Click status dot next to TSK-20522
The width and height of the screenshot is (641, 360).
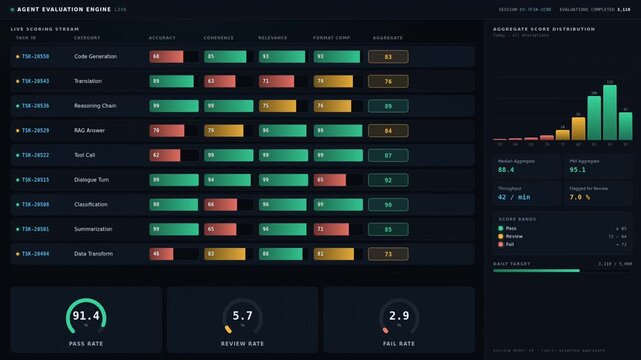[18, 155]
